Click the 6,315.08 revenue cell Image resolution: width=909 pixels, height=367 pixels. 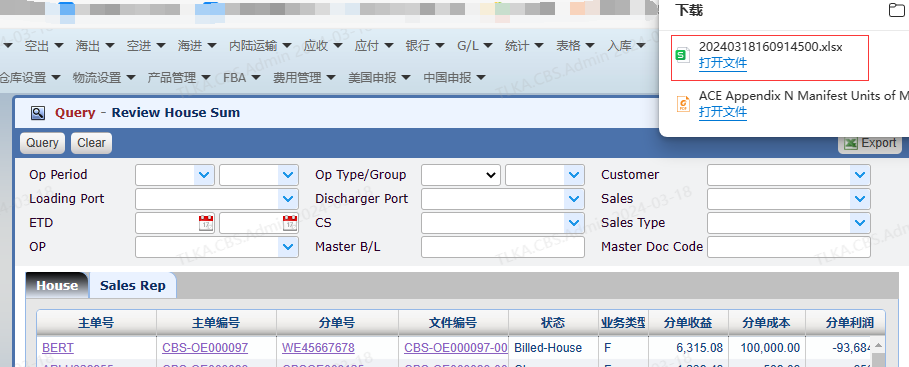(x=688, y=348)
